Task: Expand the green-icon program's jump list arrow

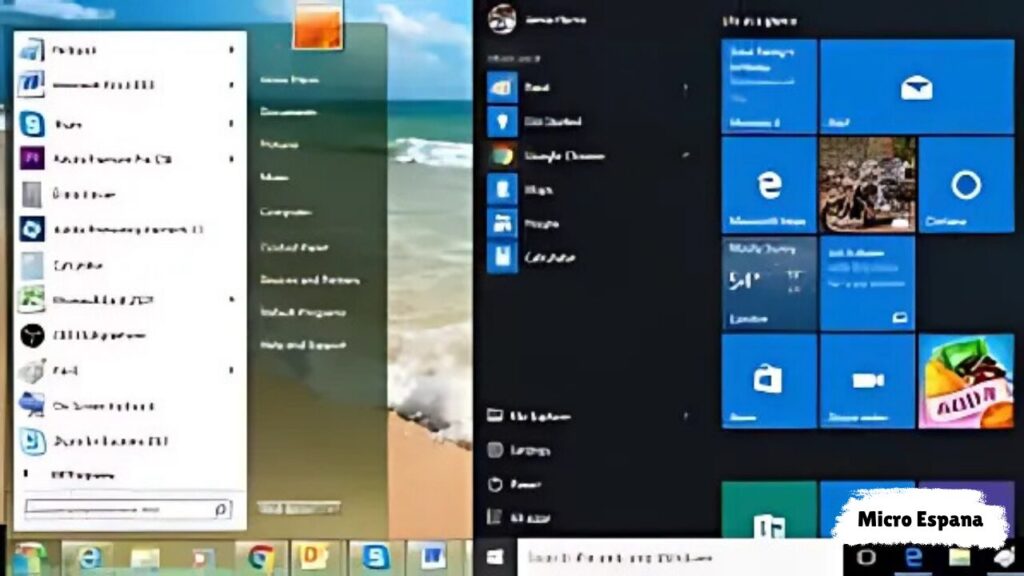Action: tap(231, 300)
